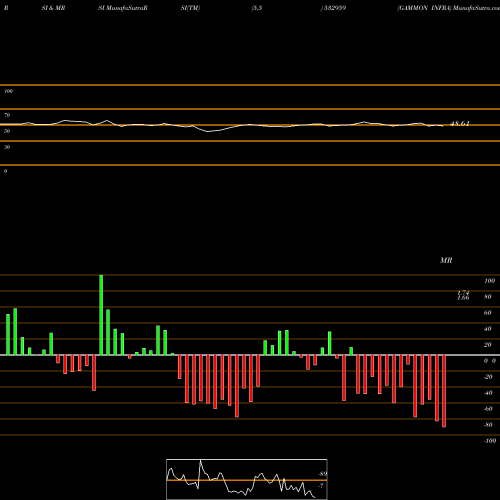
Task: Click the -7 value in mini chart
Action: click(x=321, y=486)
